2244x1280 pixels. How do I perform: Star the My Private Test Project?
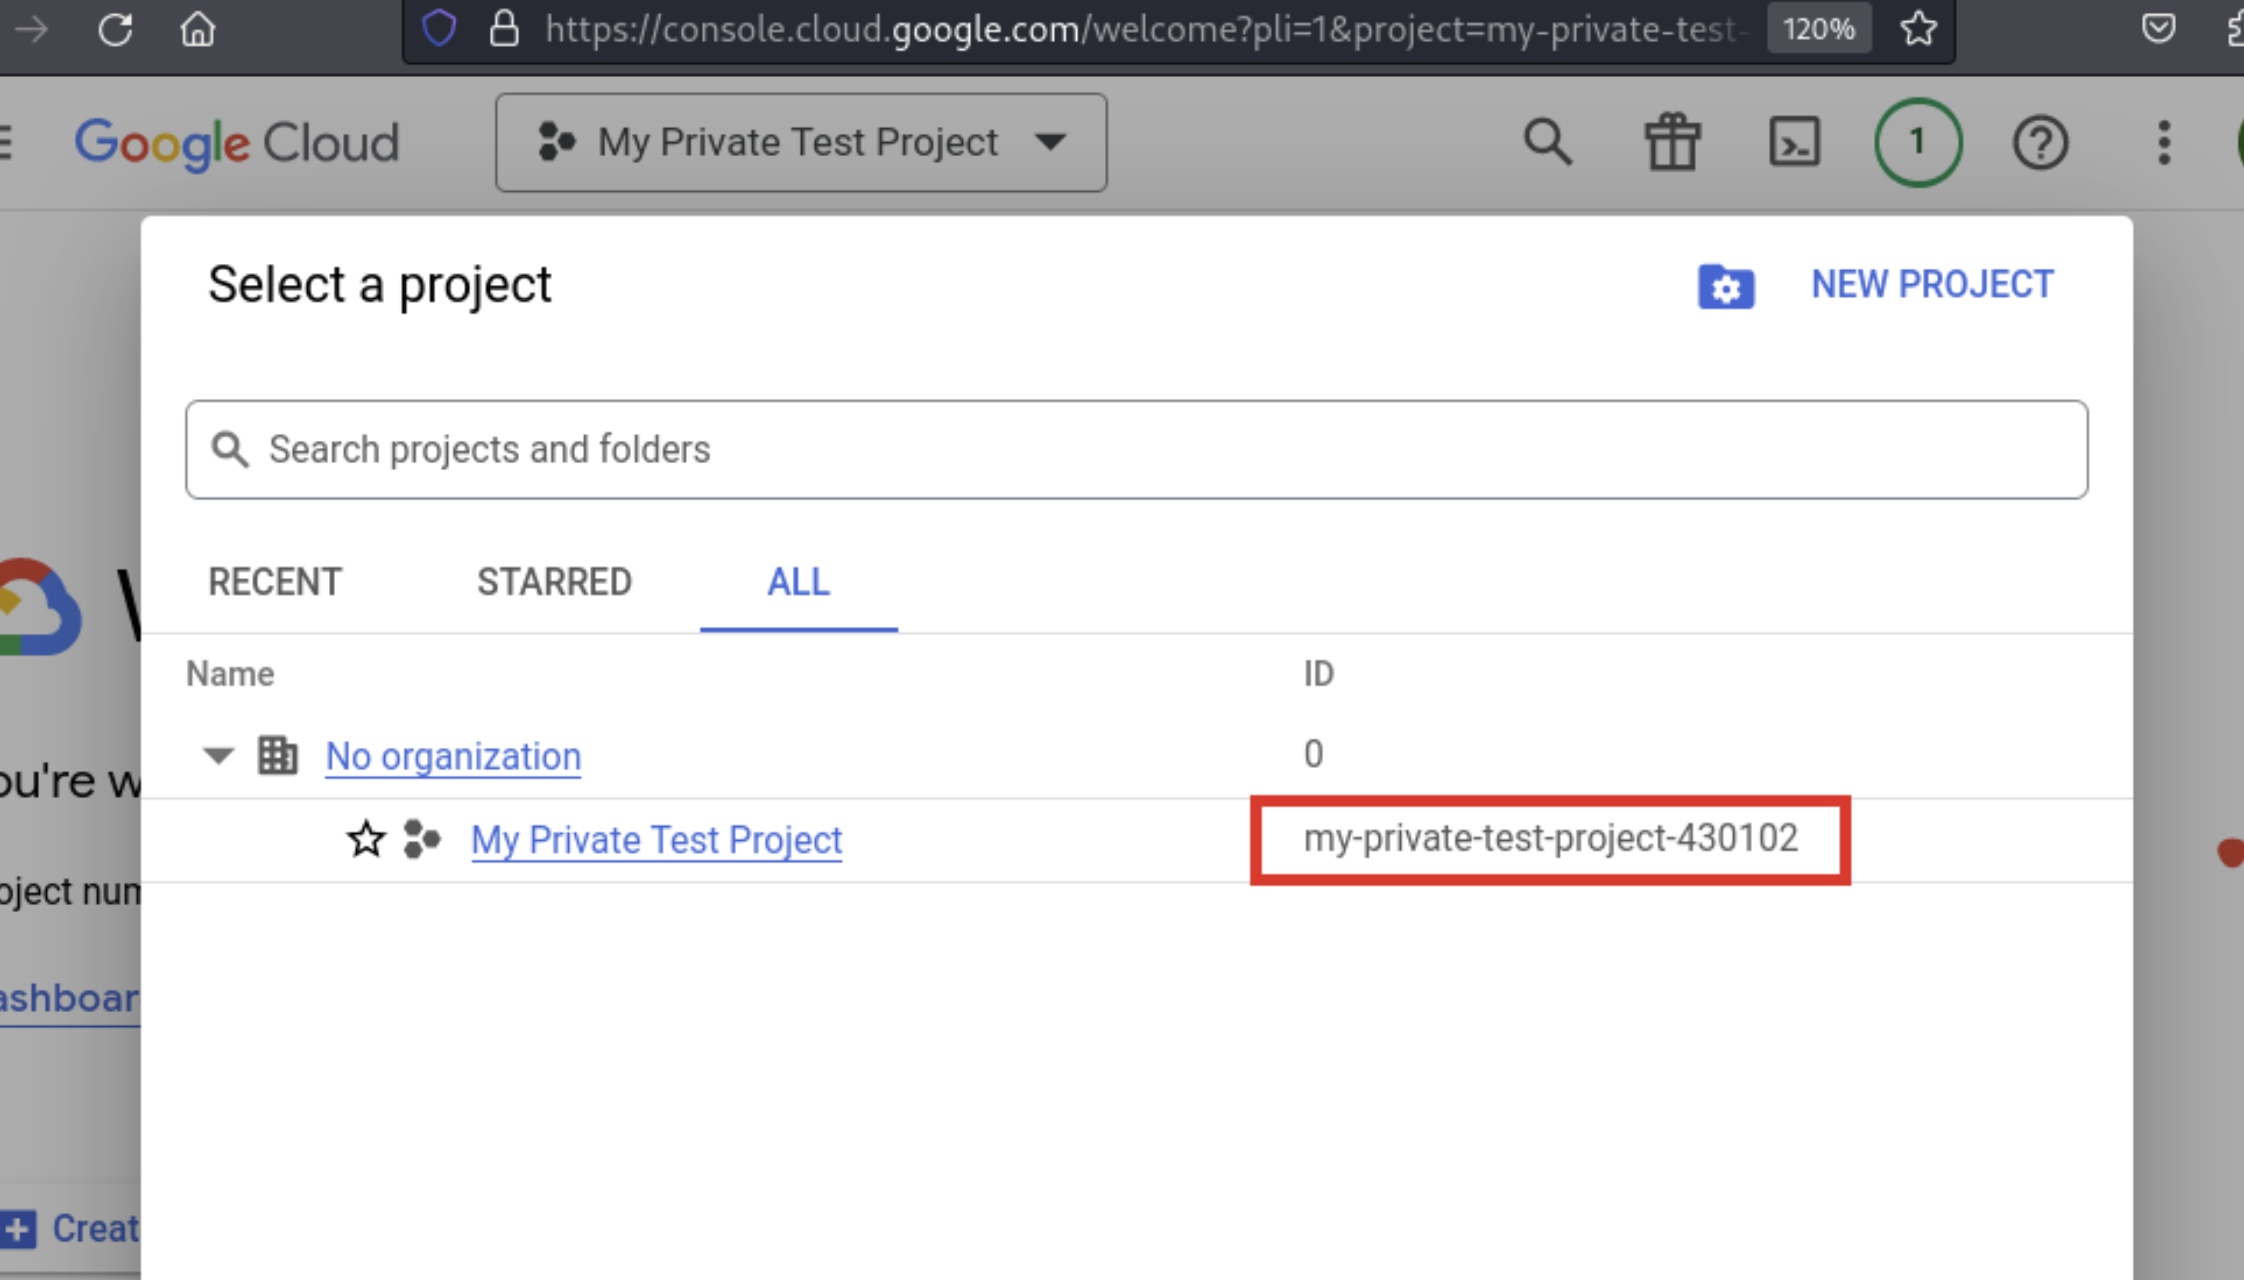pos(366,839)
